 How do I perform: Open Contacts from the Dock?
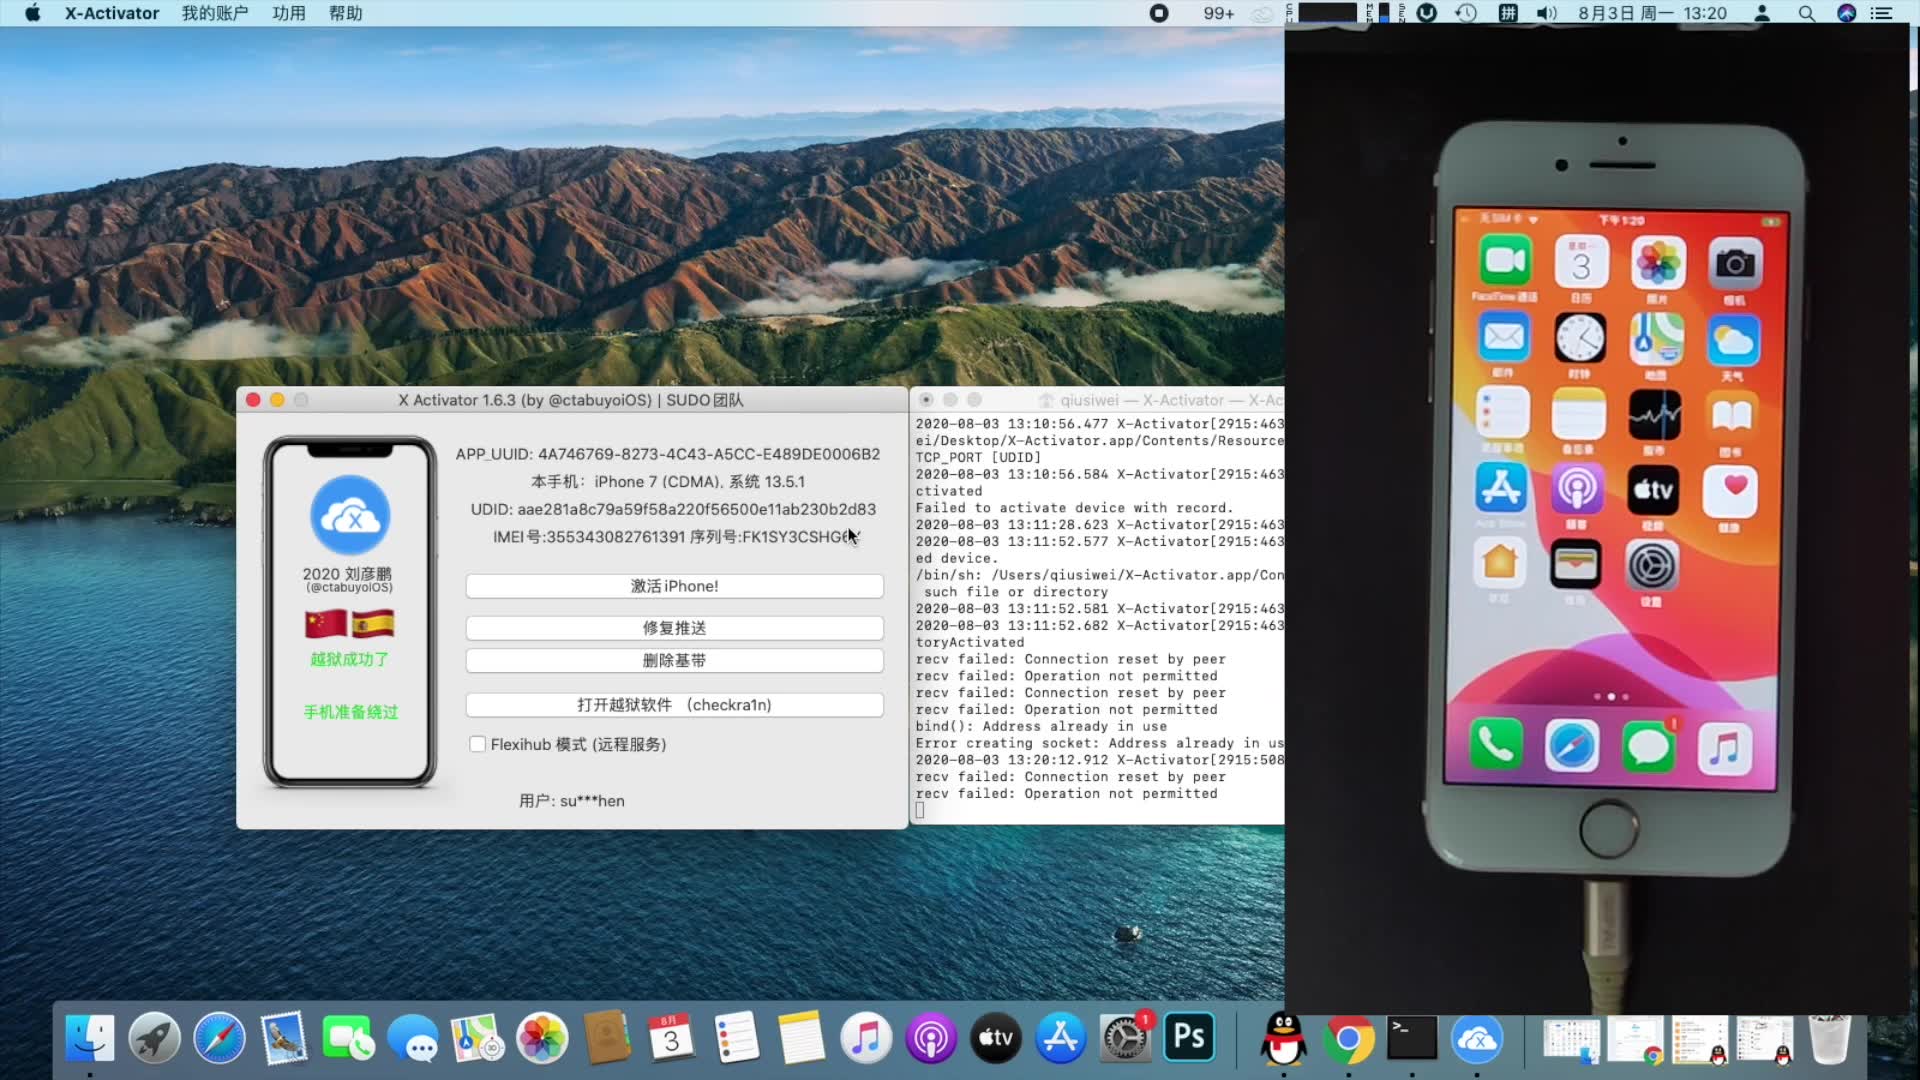point(607,1038)
